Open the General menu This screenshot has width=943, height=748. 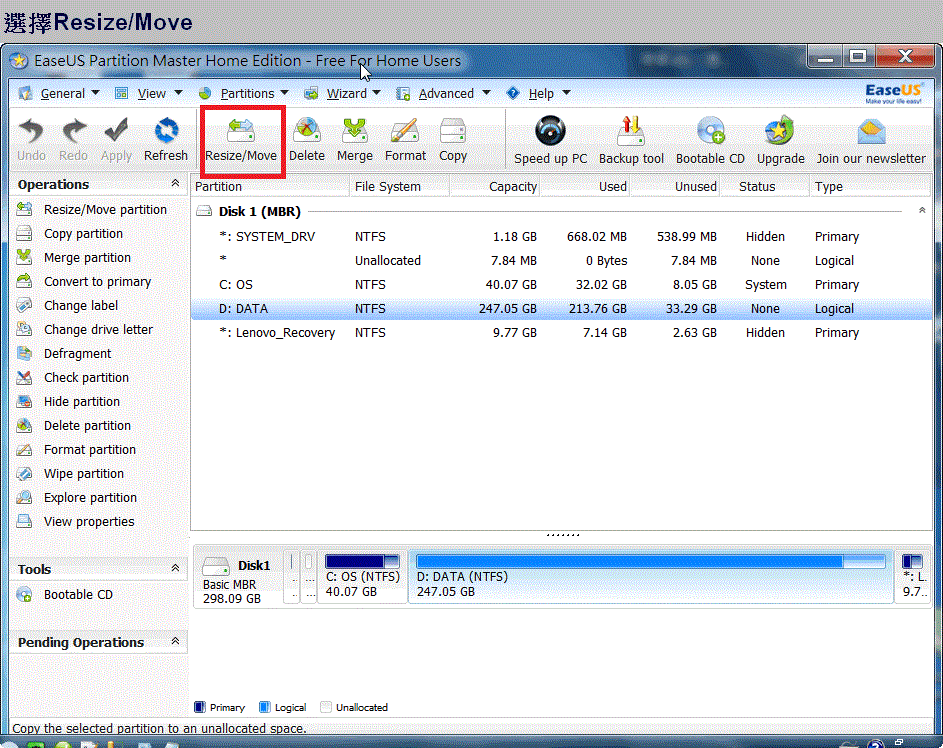point(59,94)
